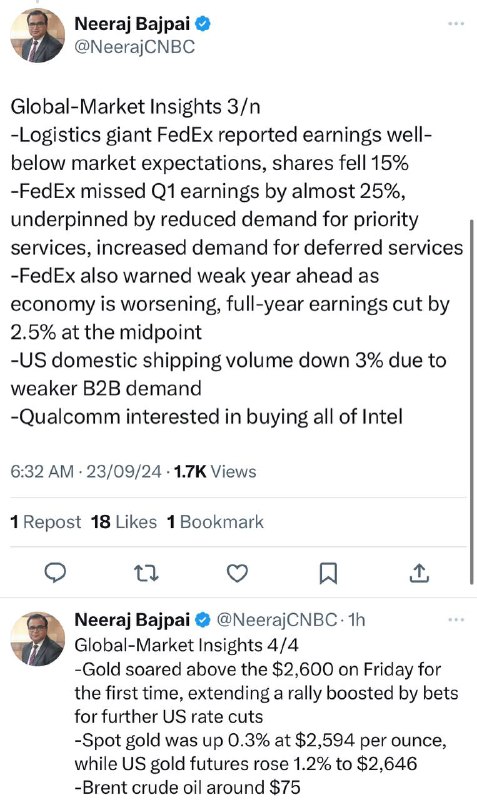
Task: Open the profile photo on the 4/4 tweet
Action: pyautogui.click(x=38, y=639)
